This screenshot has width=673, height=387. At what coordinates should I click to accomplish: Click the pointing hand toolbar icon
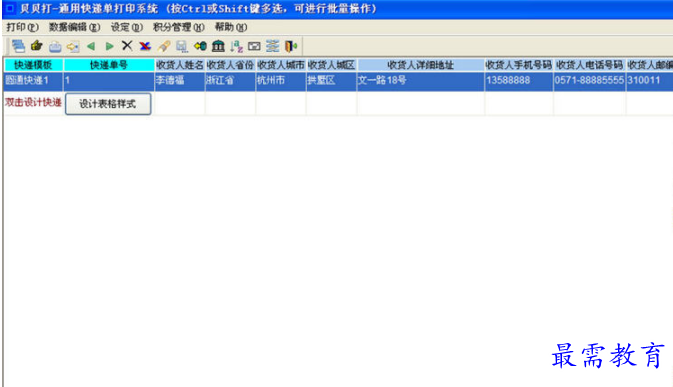(x=36, y=45)
